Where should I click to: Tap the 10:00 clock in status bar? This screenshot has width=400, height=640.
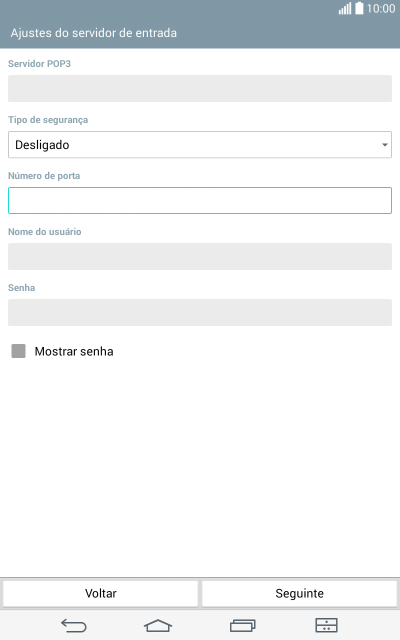(x=381, y=9)
